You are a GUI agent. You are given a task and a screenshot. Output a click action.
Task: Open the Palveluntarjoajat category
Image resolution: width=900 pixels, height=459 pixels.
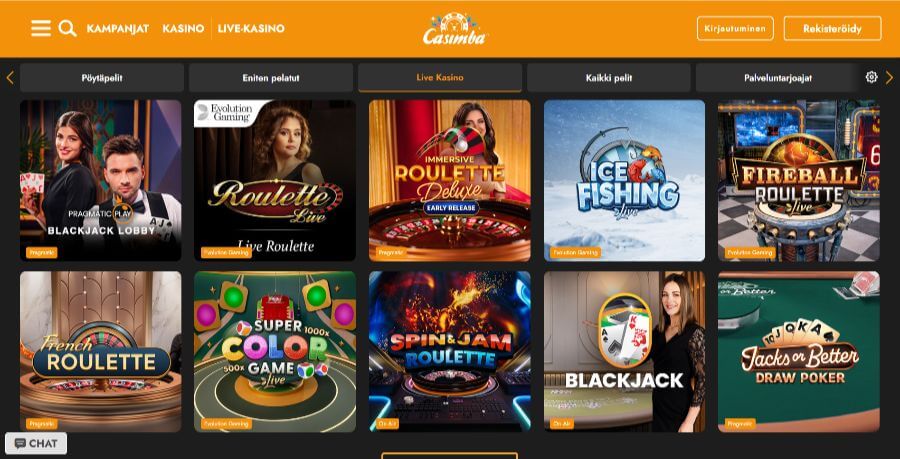(x=778, y=77)
